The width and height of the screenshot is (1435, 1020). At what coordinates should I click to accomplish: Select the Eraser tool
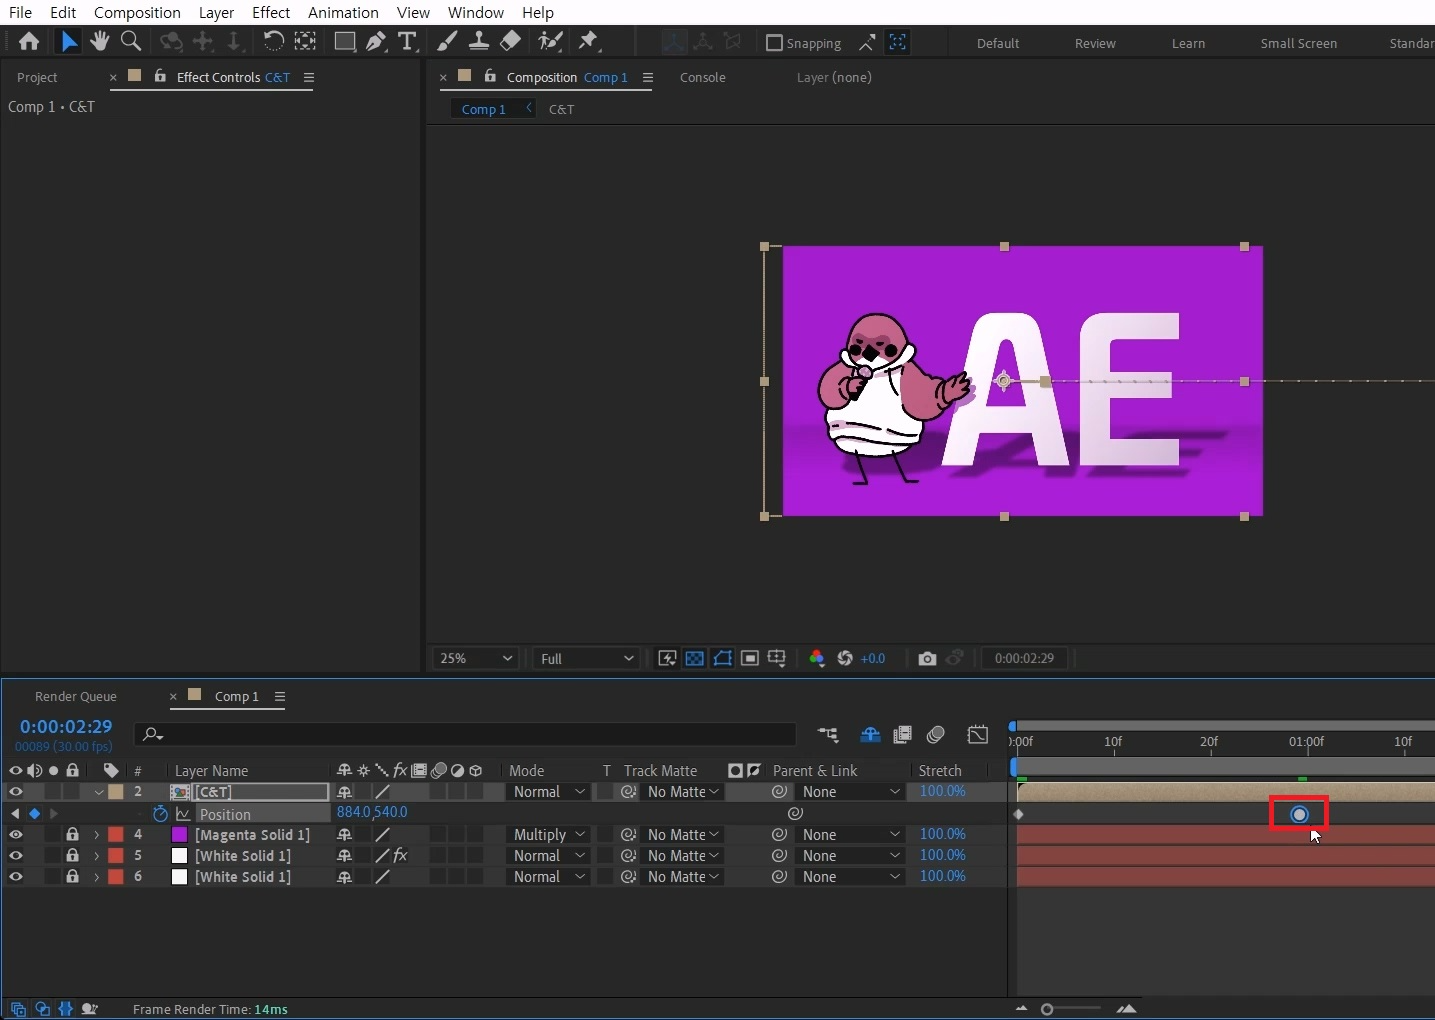510,41
